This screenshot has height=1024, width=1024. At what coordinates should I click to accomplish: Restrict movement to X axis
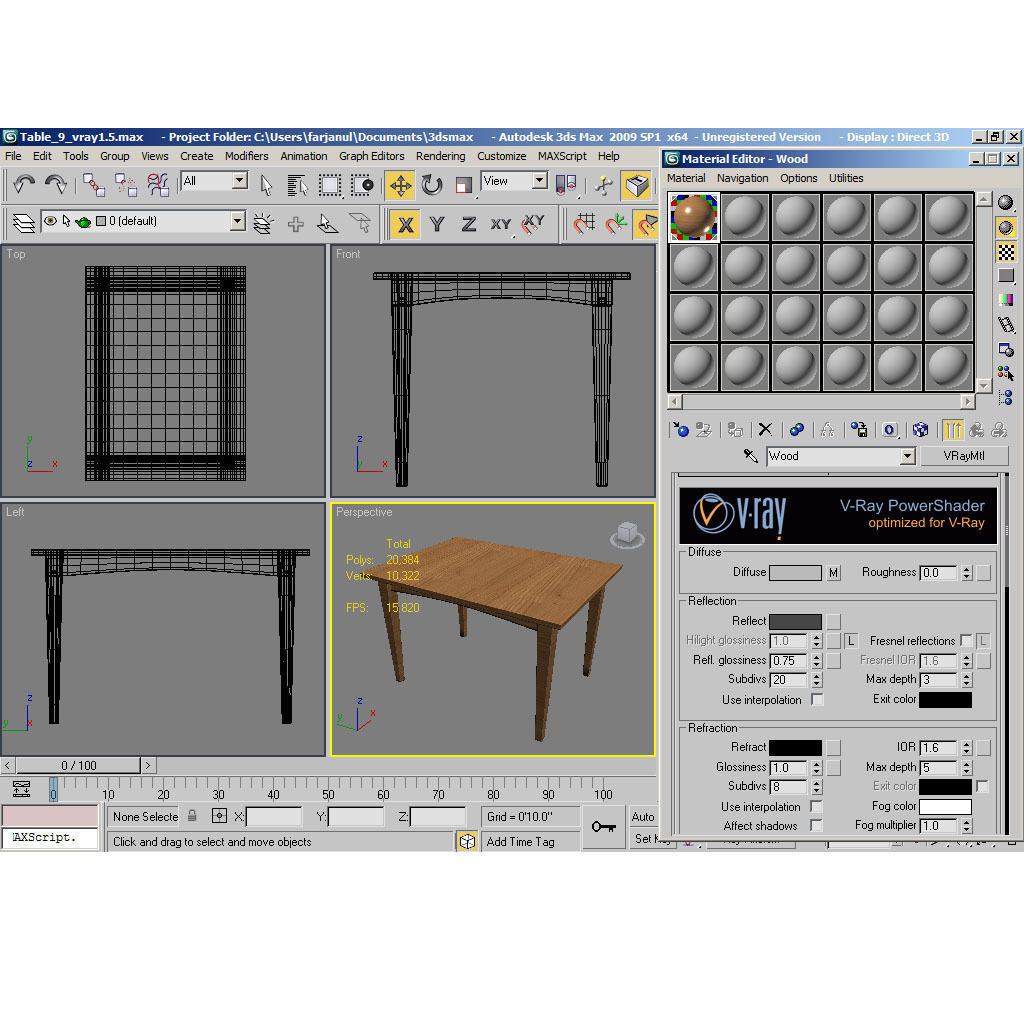406,224
